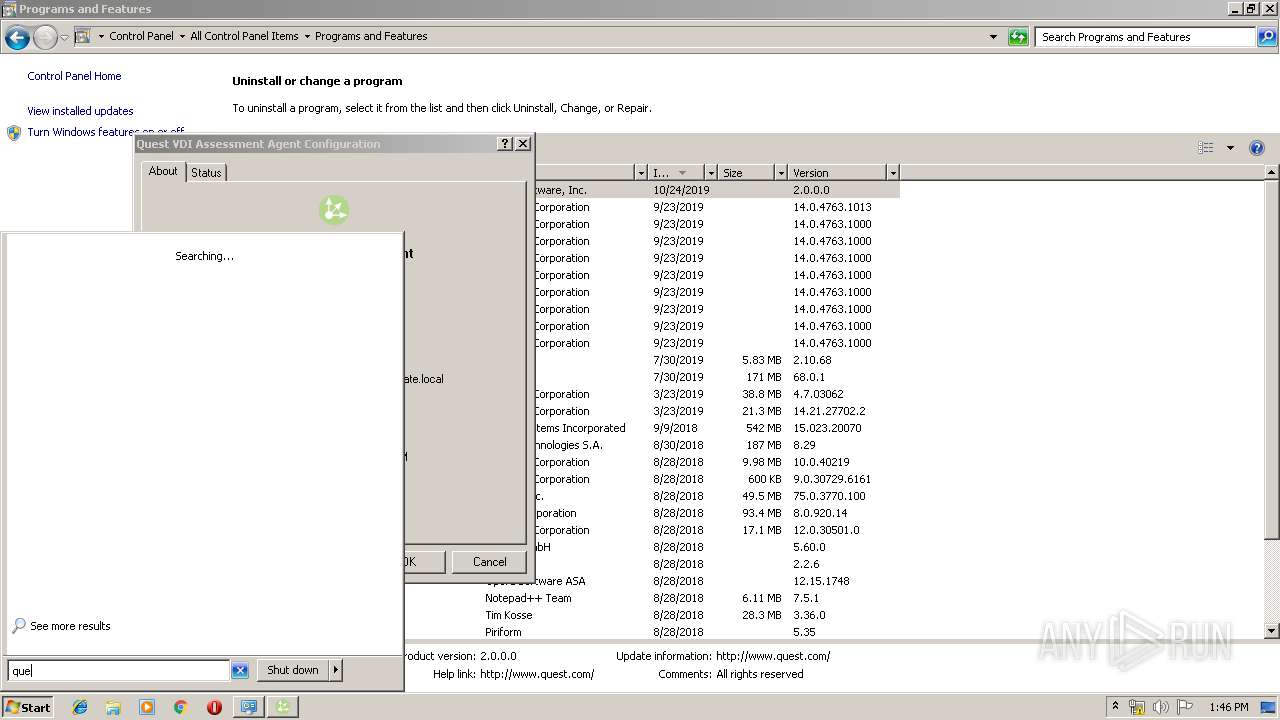Sort by the Size column header
The height and width of the screenshot is (720, 1280).
(746, 173)
